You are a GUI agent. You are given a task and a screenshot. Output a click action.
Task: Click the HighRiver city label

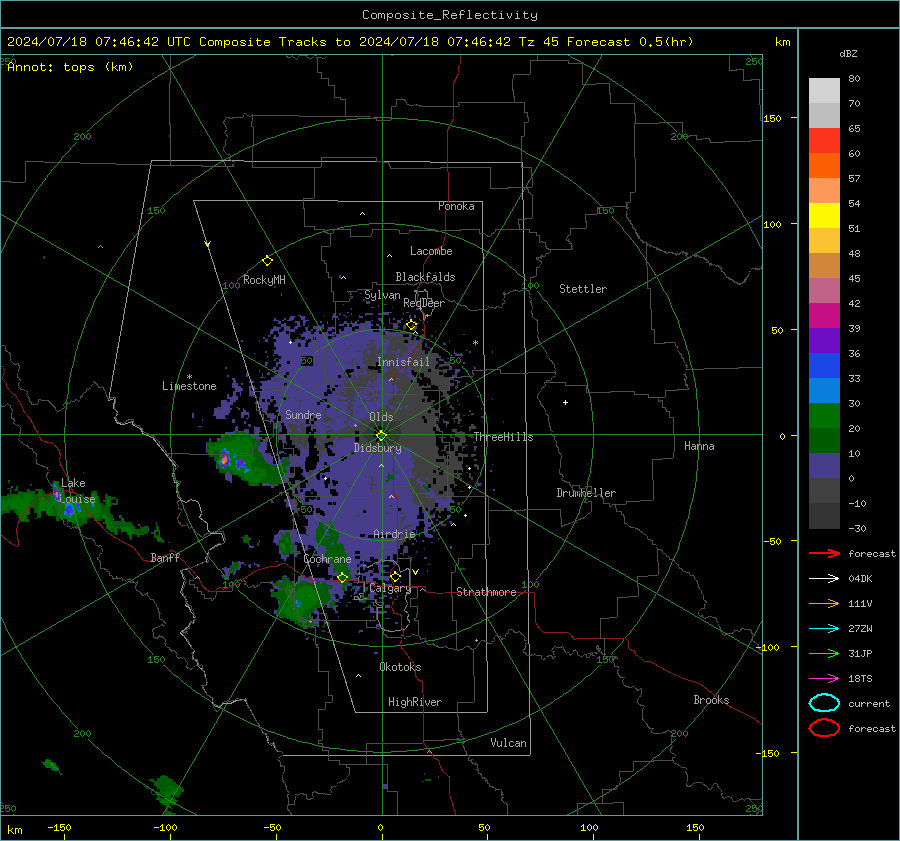click(415, 702)
